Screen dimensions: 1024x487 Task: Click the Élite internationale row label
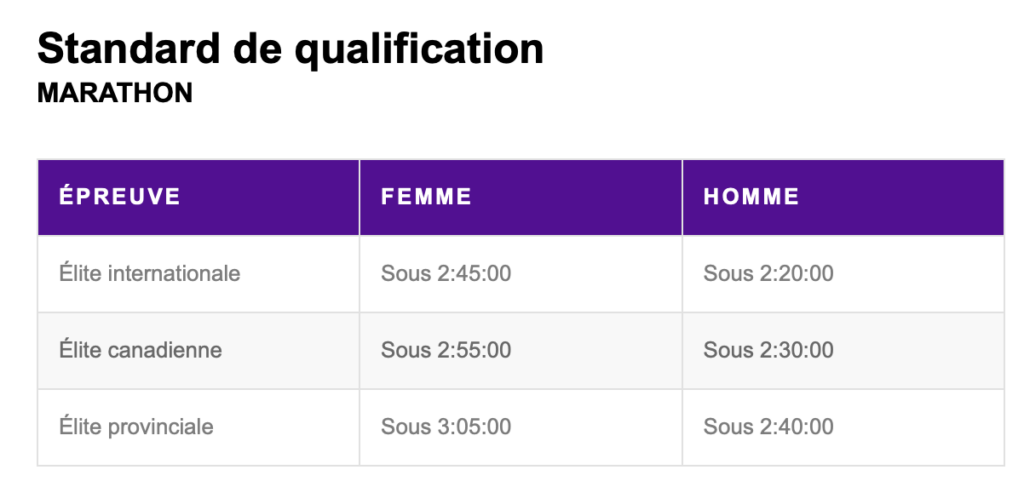point(150,273)
